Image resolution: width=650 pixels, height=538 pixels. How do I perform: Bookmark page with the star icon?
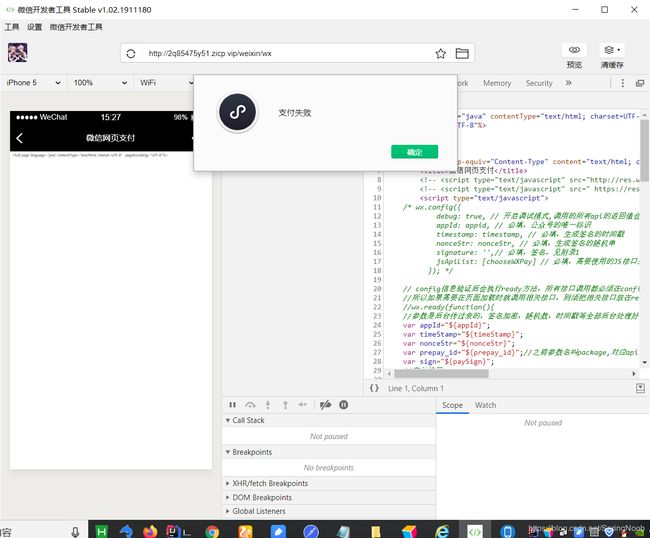pyautogui.click(x=440, y=53)
